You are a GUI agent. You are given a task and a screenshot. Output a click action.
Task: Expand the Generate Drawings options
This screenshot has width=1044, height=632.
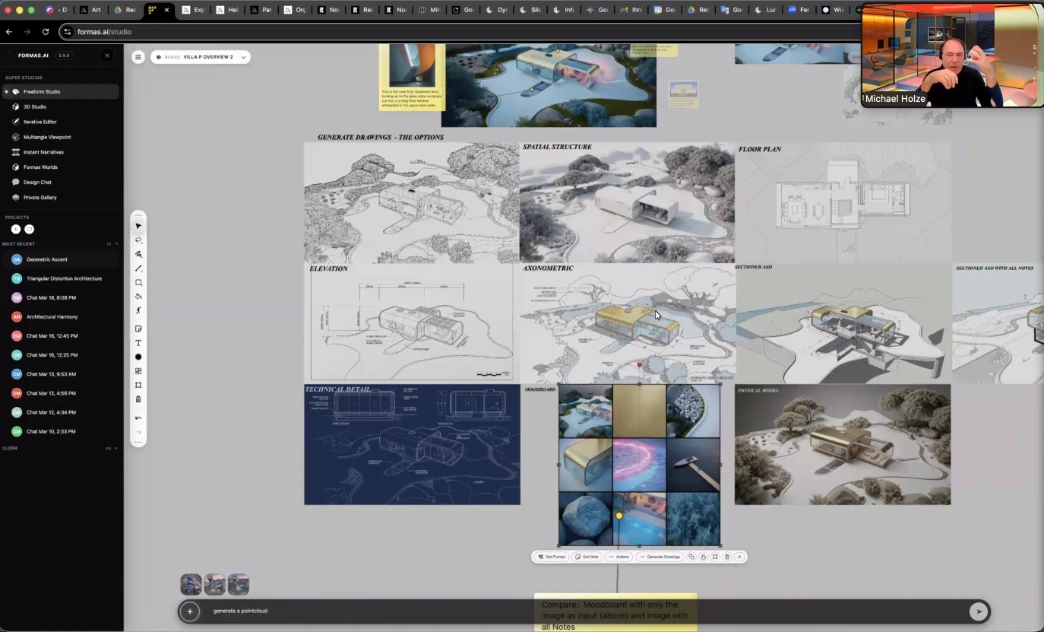tap(660, 557)
